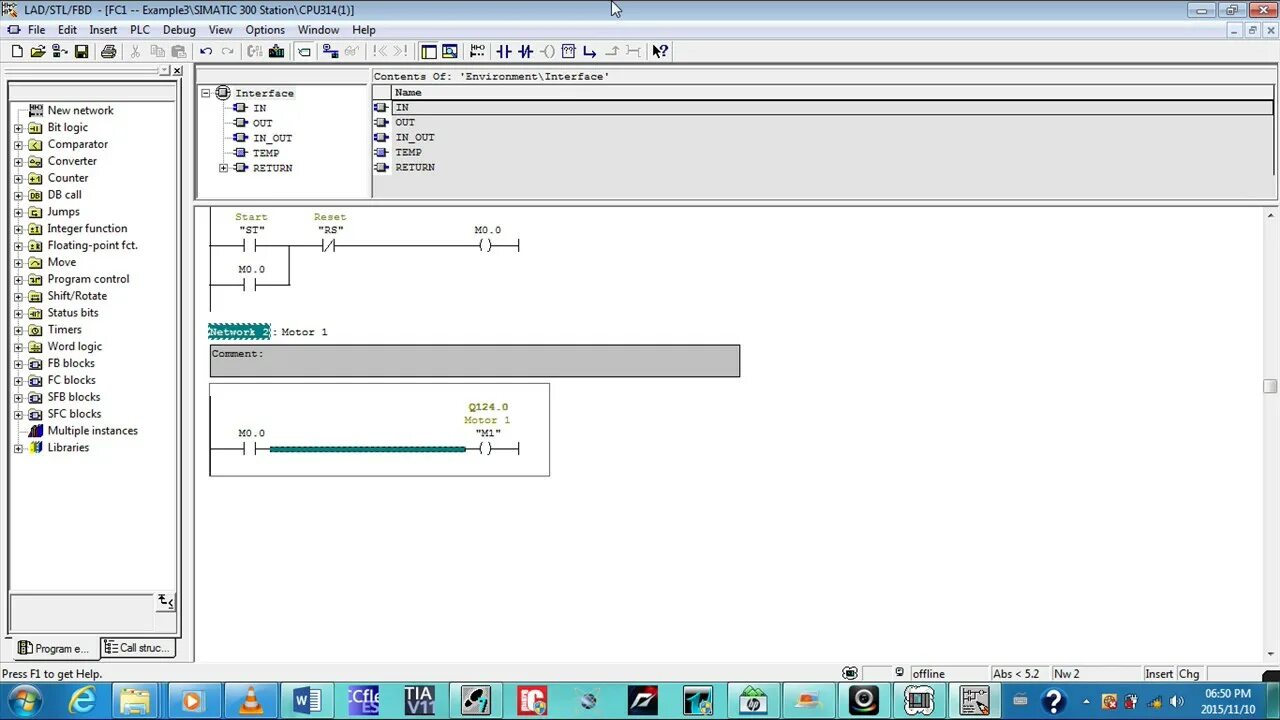Expand the Move category
The width and height of the screenshot is (1280, 720).
click(18, 262)
